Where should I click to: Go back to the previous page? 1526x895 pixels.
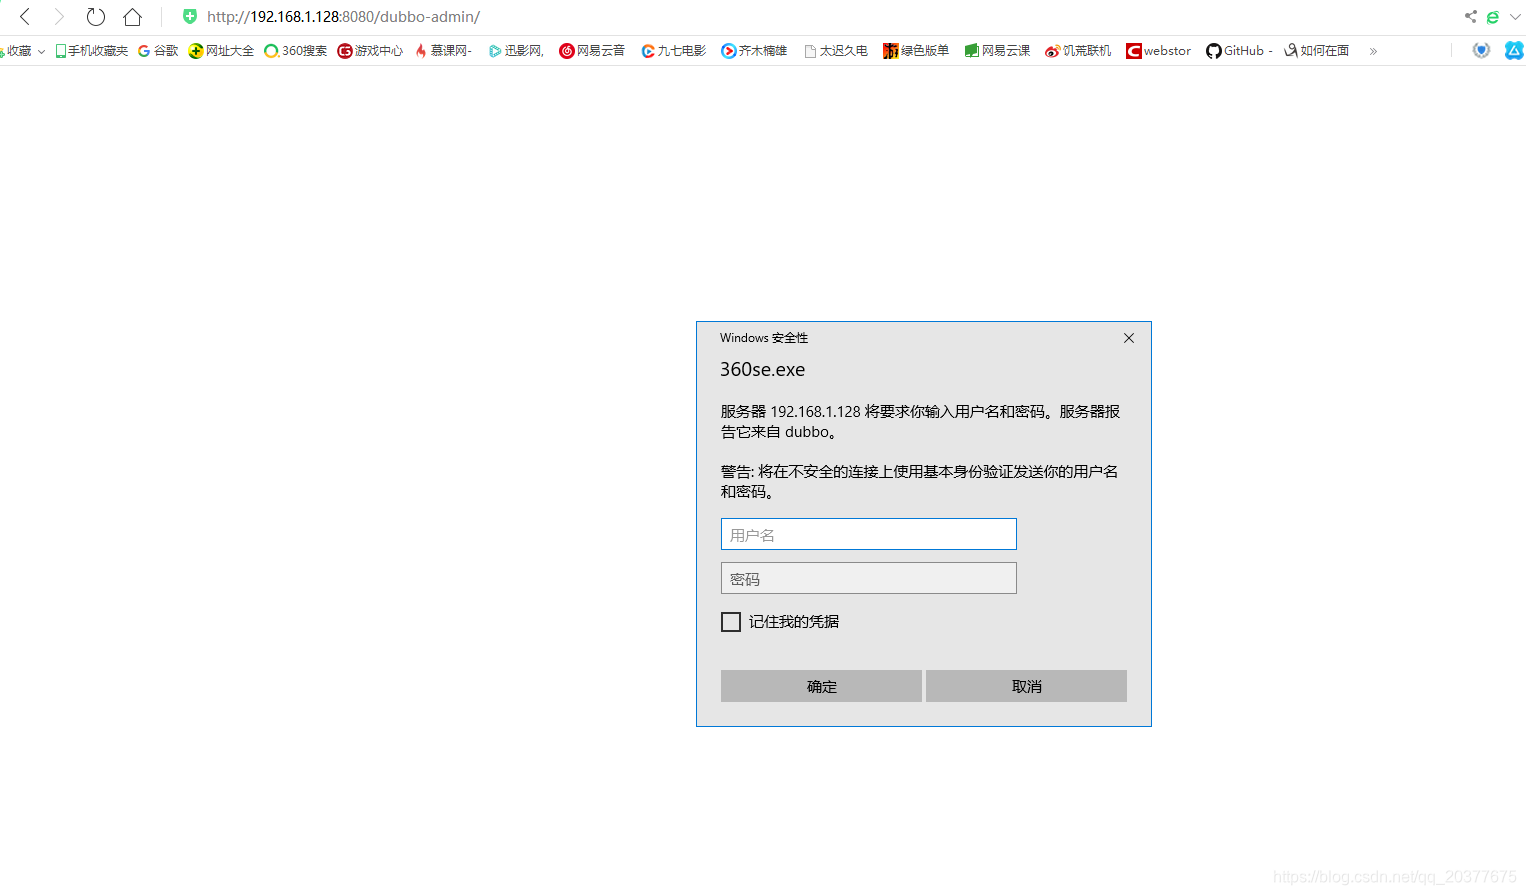(x=25, y=17)
